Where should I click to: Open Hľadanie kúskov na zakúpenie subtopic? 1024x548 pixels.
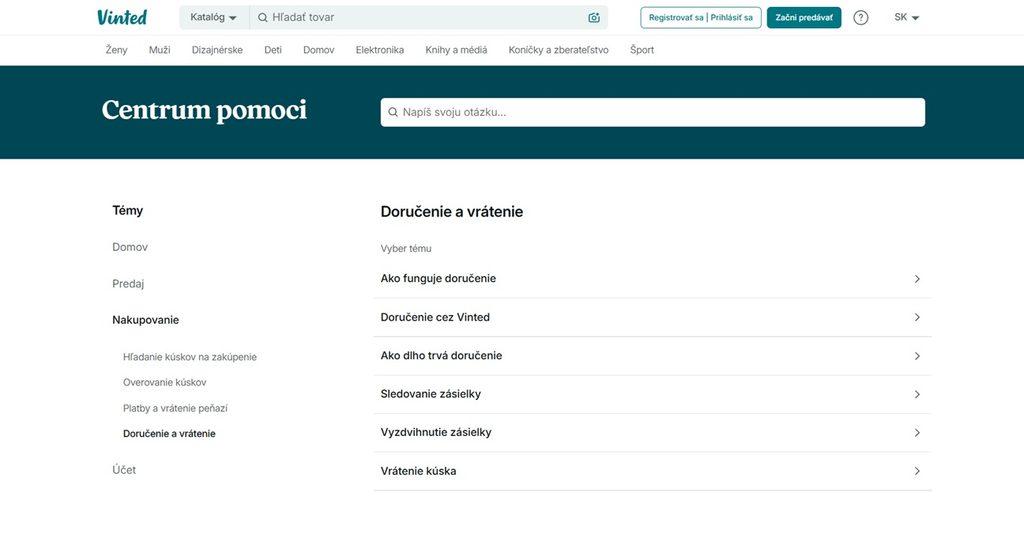tap(189, 357)
